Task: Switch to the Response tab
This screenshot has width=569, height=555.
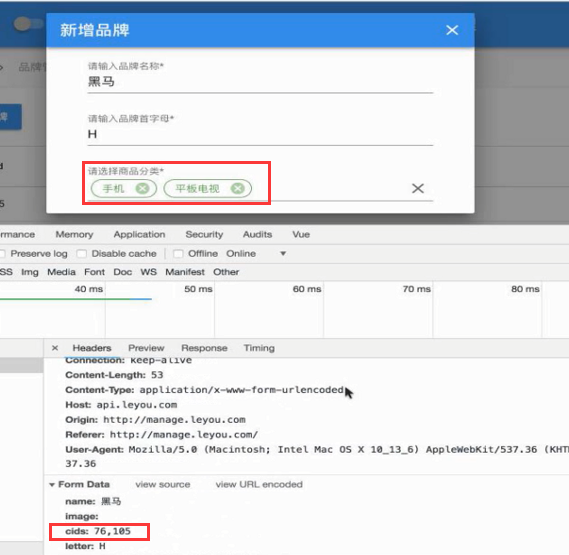Action: point(204,348)
